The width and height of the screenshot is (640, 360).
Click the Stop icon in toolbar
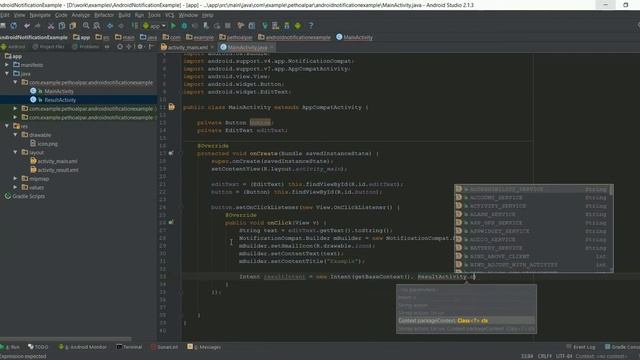coord(228,26)
